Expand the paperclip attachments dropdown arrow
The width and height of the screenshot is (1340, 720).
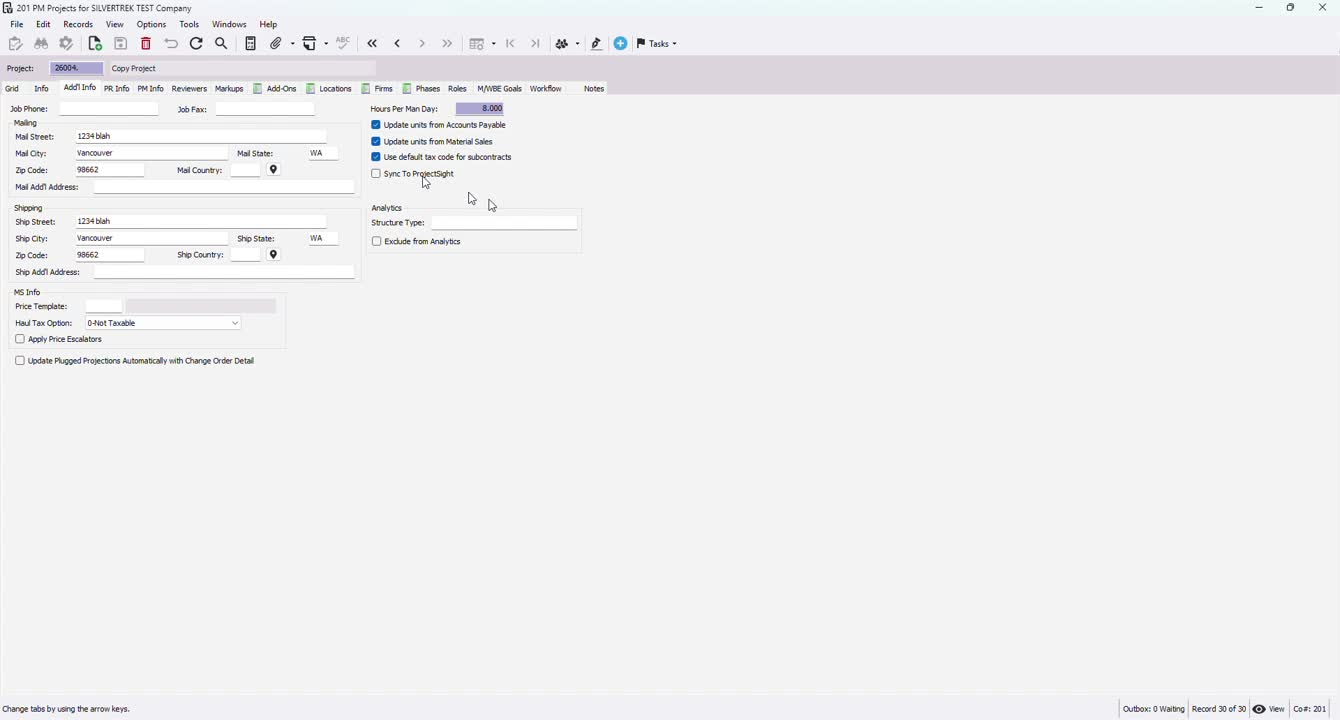[x=292, y=44]
